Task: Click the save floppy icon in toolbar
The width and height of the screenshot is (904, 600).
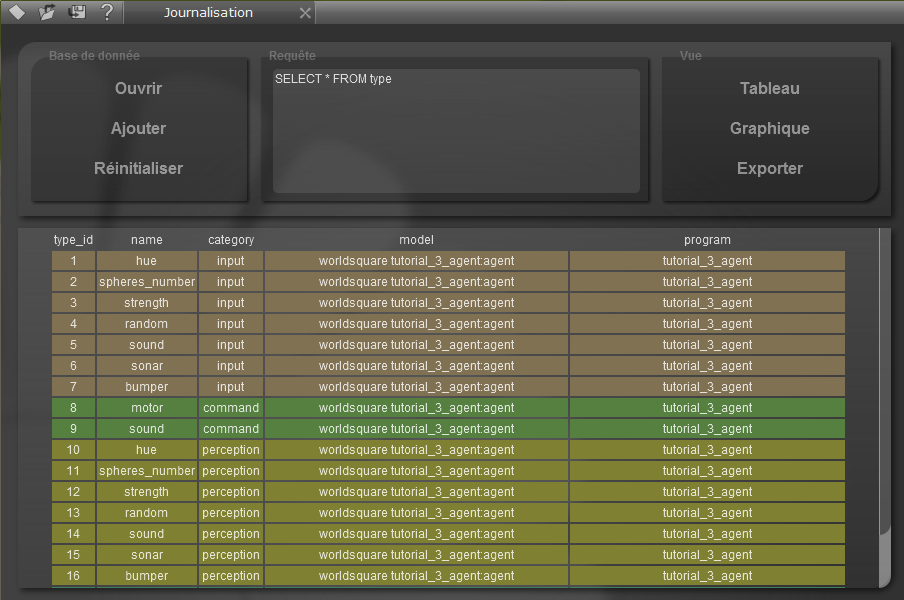Action: coord(77,12)
